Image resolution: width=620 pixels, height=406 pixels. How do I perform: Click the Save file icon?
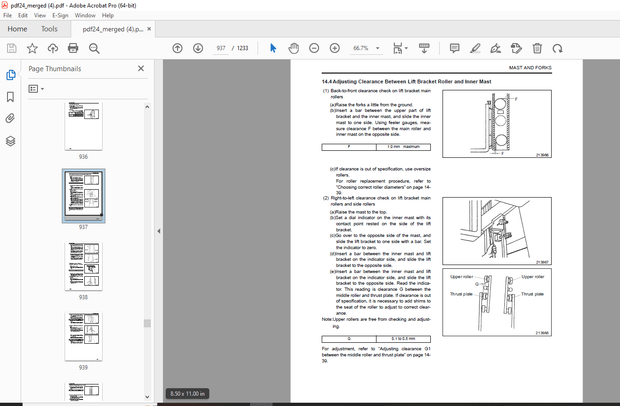point(12,48)
